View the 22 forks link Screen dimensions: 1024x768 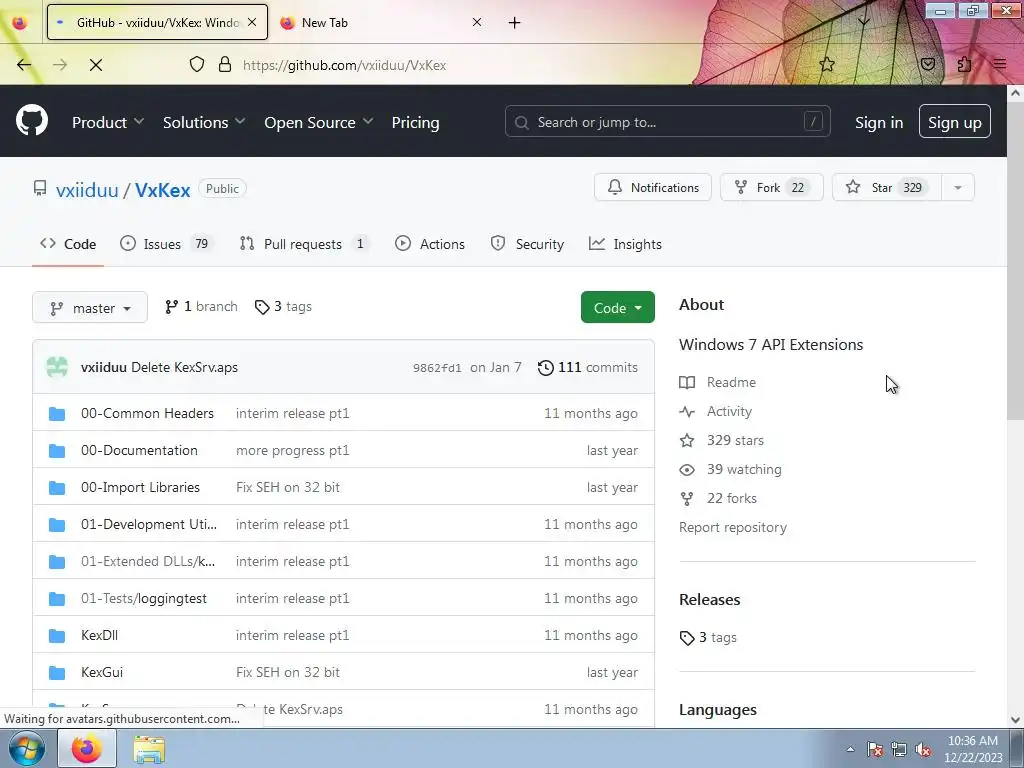718,498
